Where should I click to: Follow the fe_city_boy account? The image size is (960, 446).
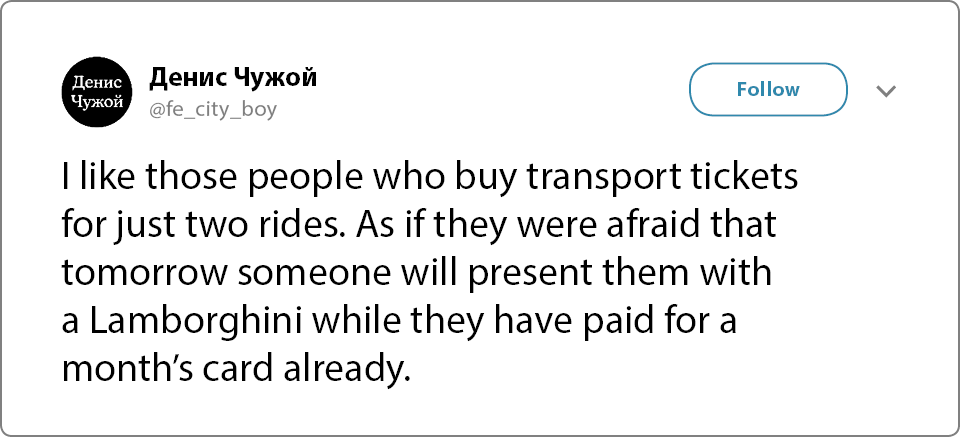click(768, 89)
